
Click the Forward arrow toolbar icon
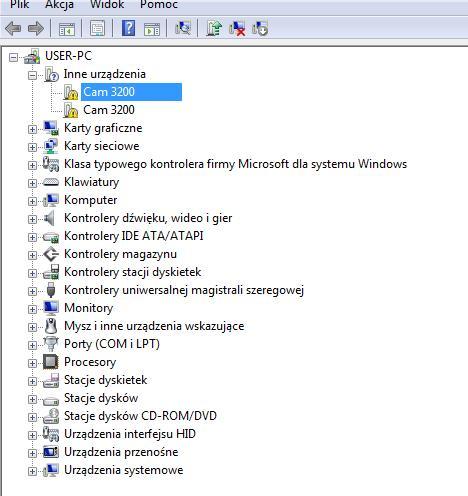[36, 28]
